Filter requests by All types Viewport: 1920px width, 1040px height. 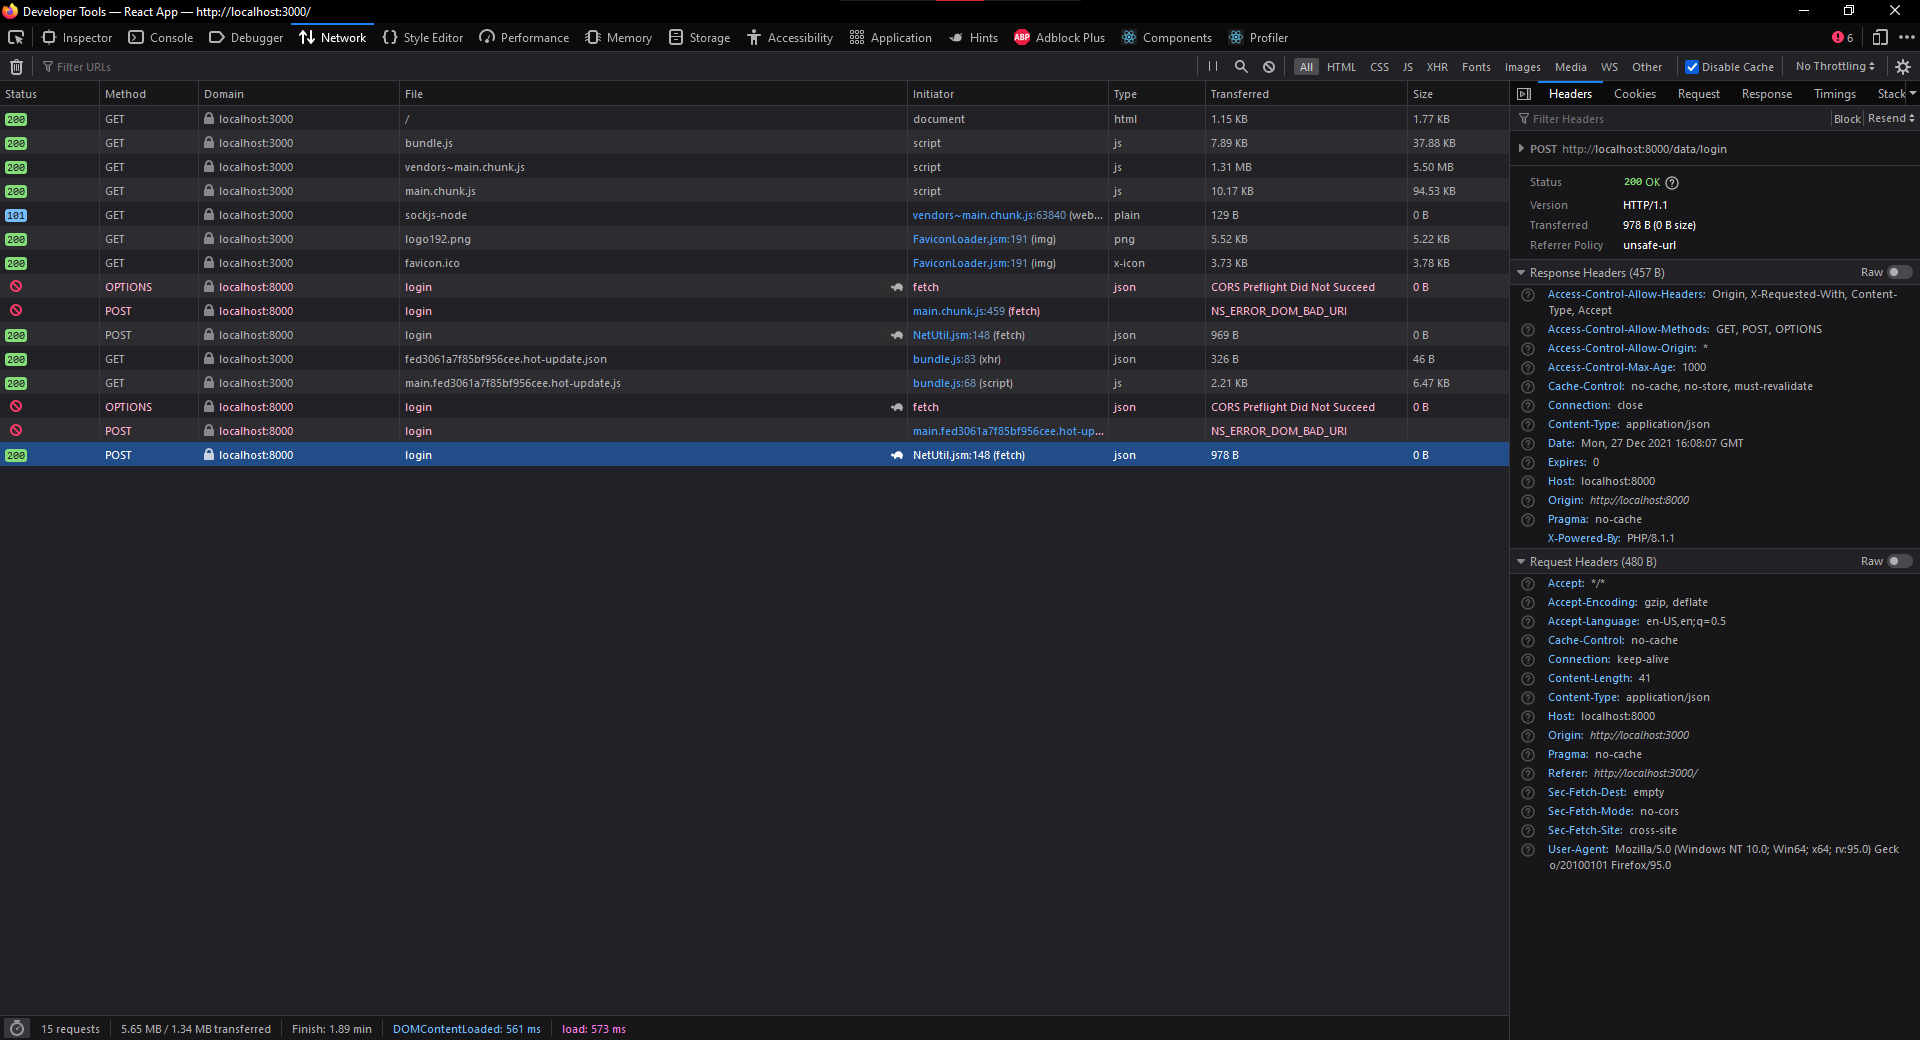1306,67
